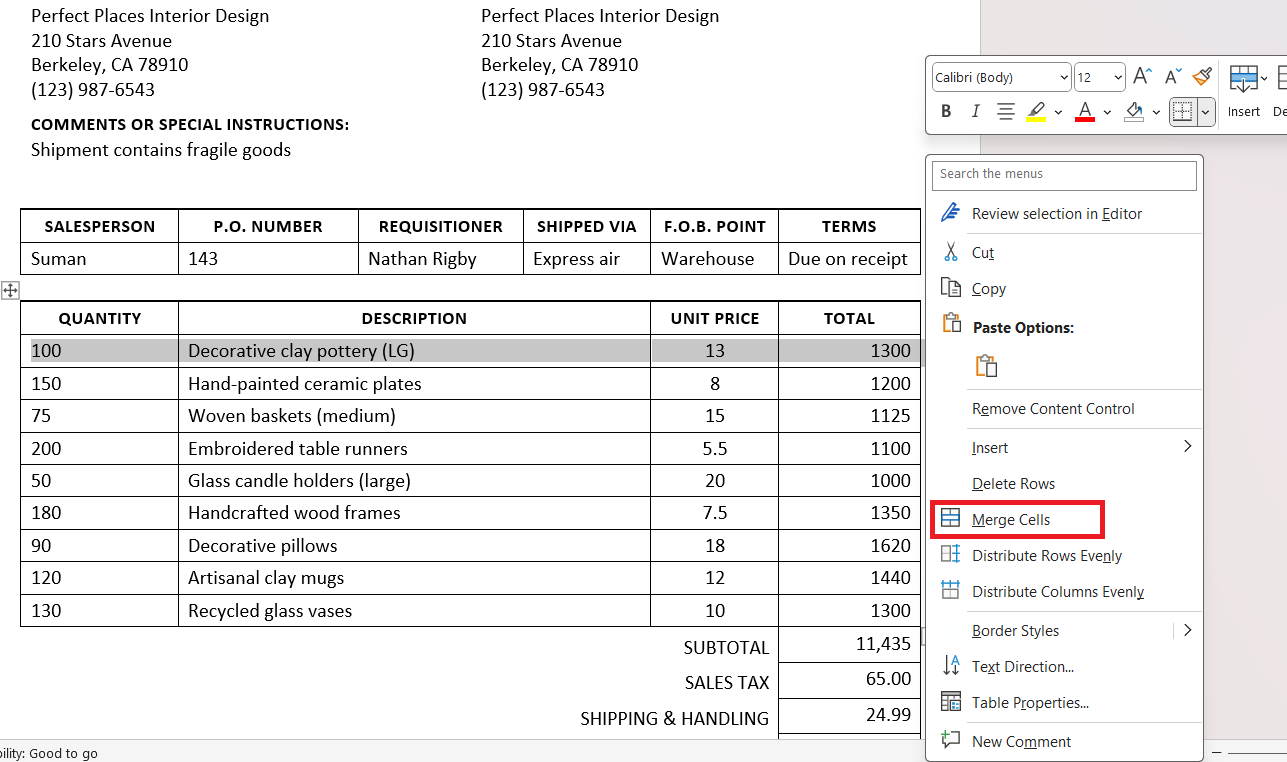The width and height of the screenshot is (1287, 762).
Task: Click the Shading paint bucket icon
Action: coord(1134,111)
